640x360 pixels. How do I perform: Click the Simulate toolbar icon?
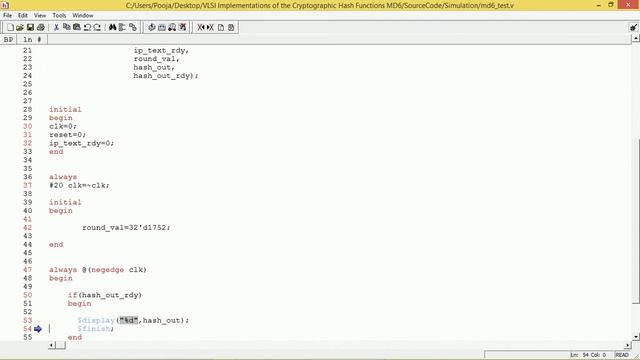point(172,27)
